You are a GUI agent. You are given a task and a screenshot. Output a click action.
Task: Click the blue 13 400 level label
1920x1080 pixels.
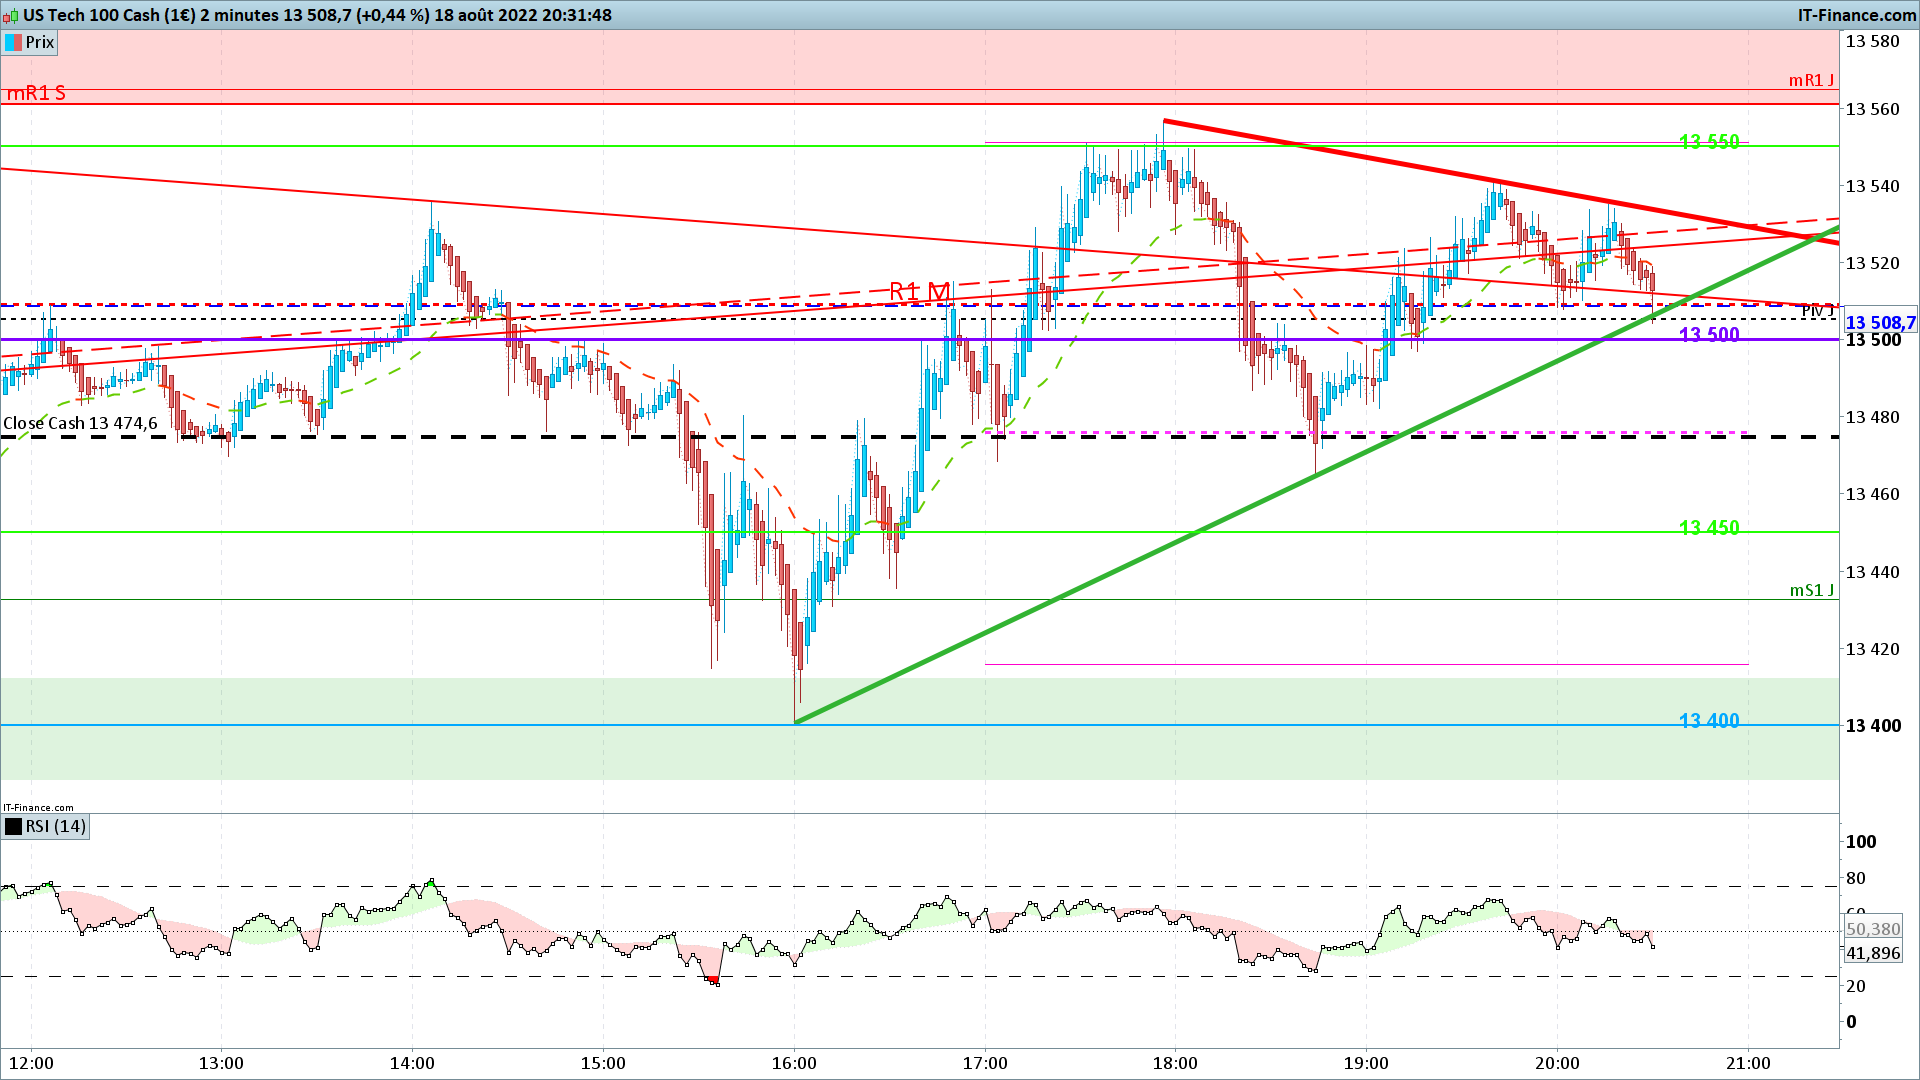pyautogui.click(x=1709, y=720)
